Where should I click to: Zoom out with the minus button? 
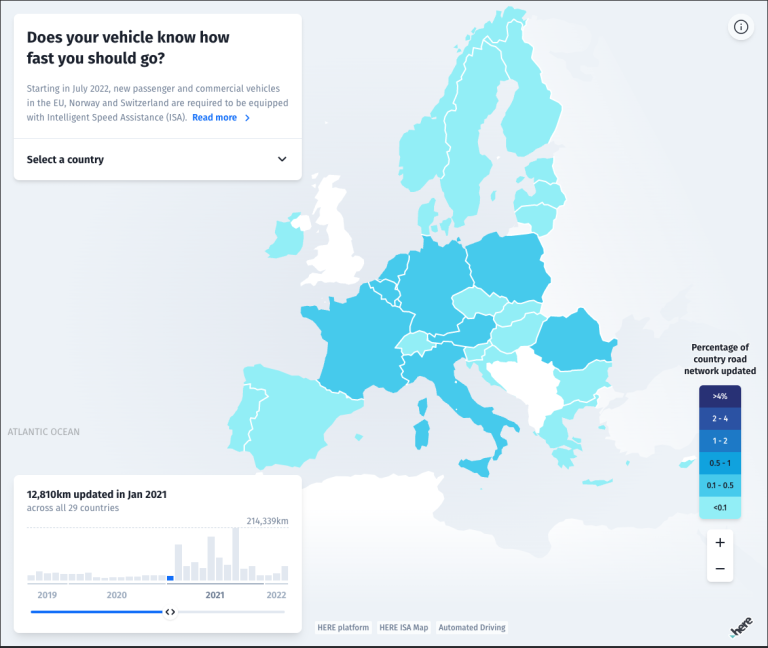(720, 569)
